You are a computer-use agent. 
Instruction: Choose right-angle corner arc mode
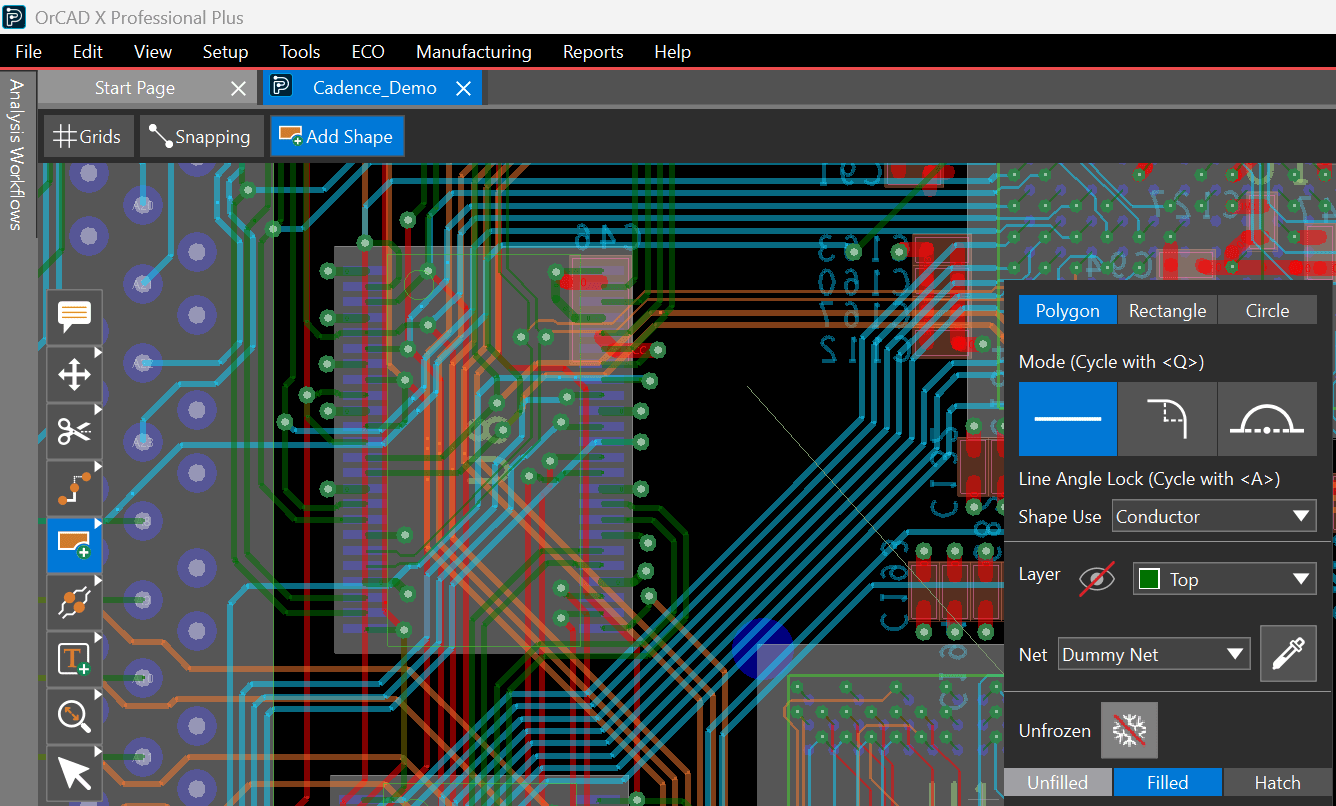(x=1167, y=419)
